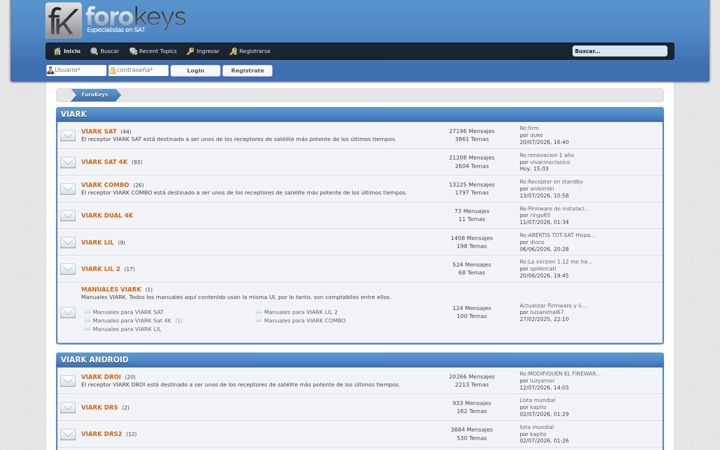Open subforum Manuales para VIARK Sat 4K
The image size is (720, 450).
click(132, 321)
